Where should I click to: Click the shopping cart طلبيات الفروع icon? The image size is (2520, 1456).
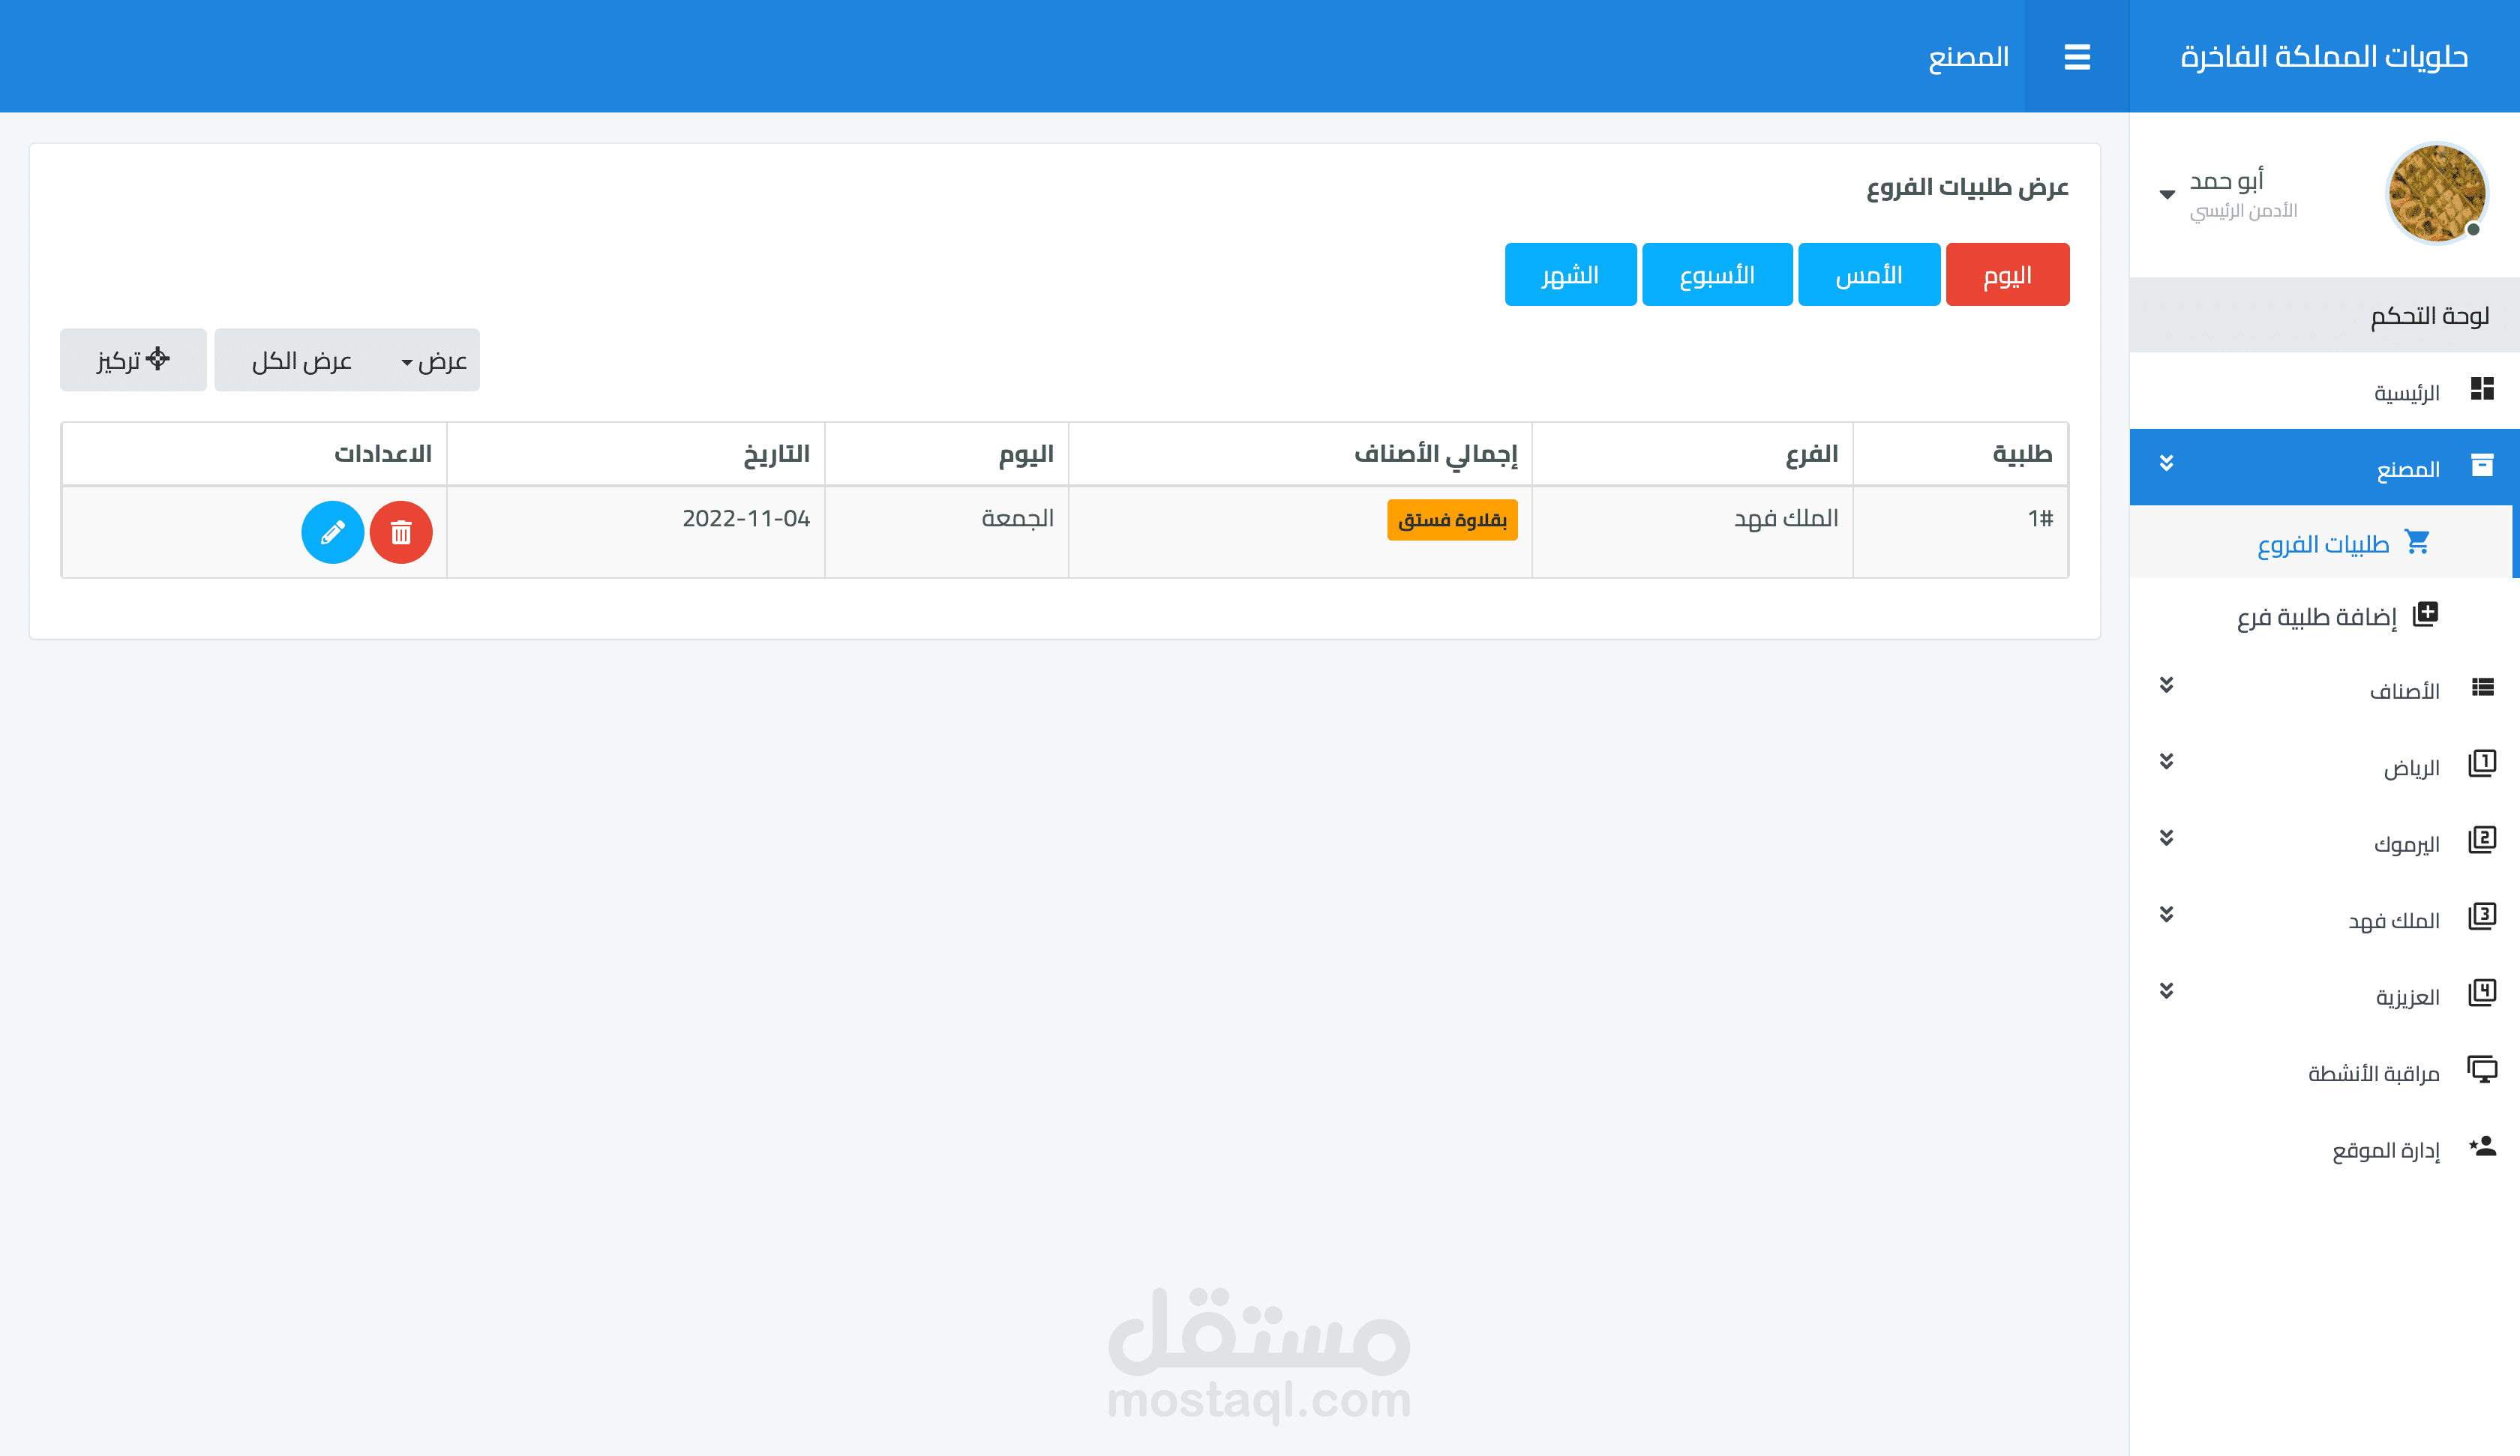pyautogui.click(x=2417, y=542)
